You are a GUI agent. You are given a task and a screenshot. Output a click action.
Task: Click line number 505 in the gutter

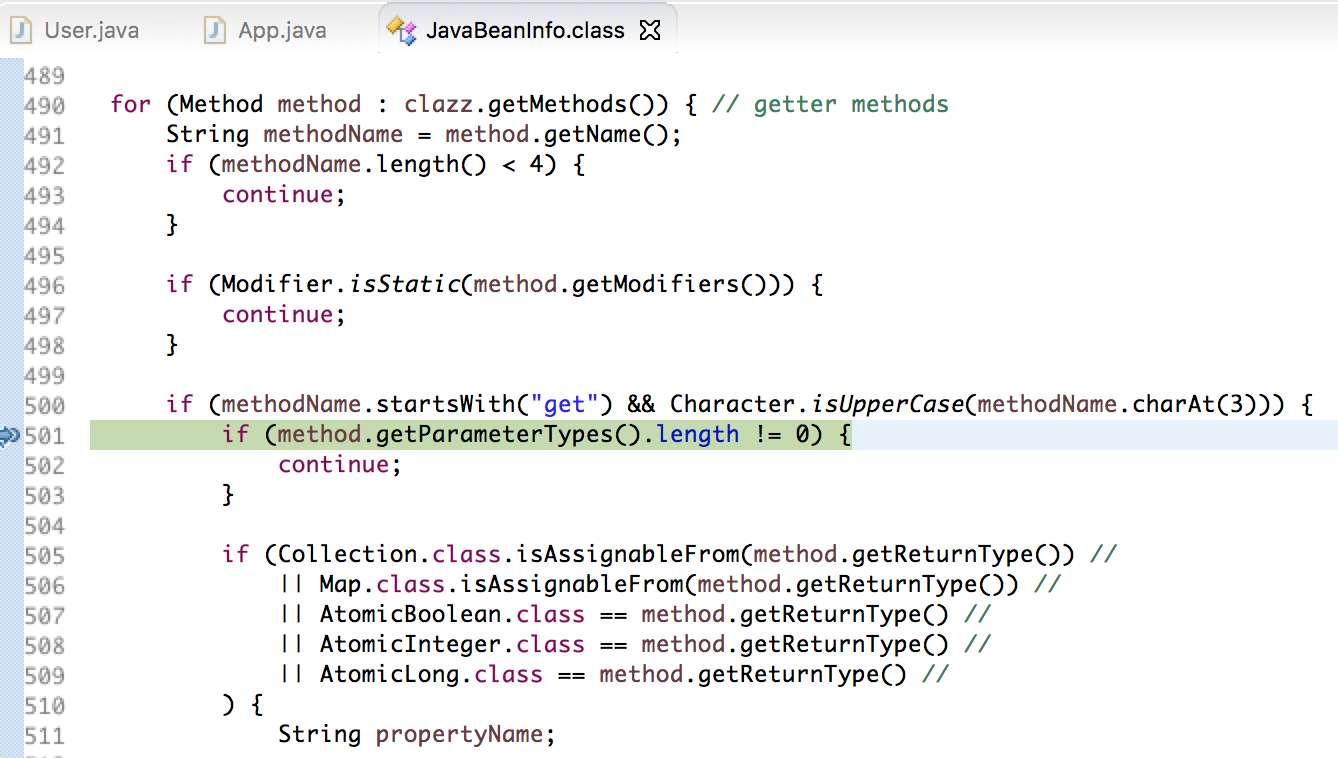[x=44, y=556]
